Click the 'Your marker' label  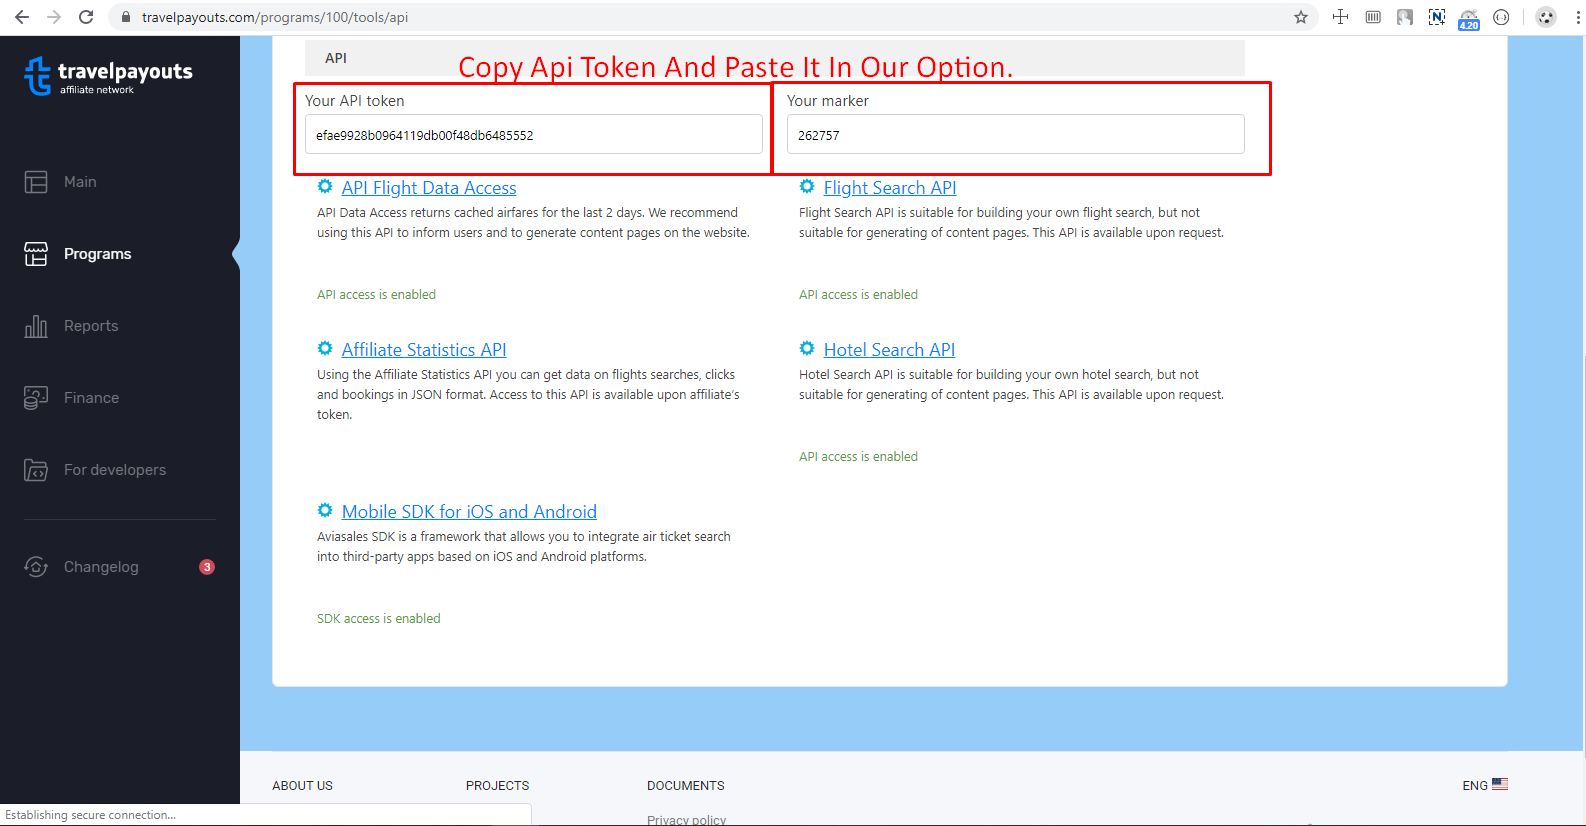click(828, 101)
